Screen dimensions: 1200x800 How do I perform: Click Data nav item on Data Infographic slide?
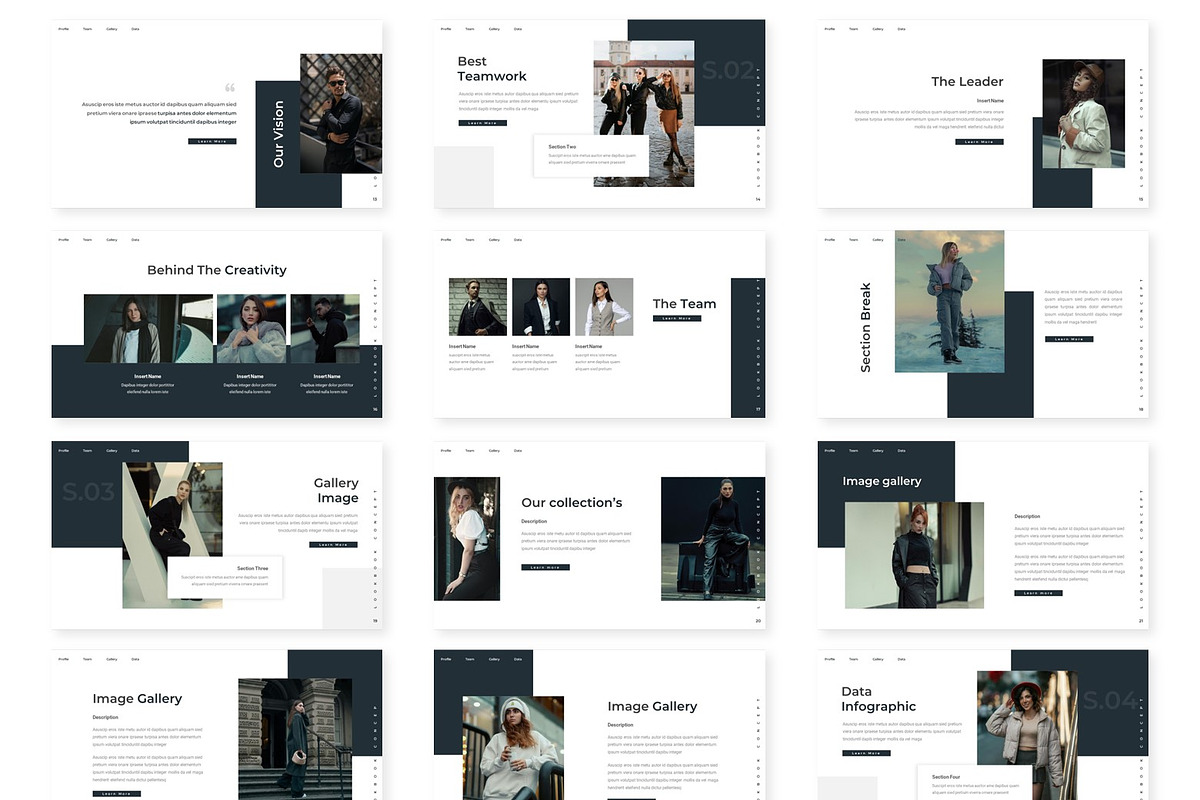901,659
